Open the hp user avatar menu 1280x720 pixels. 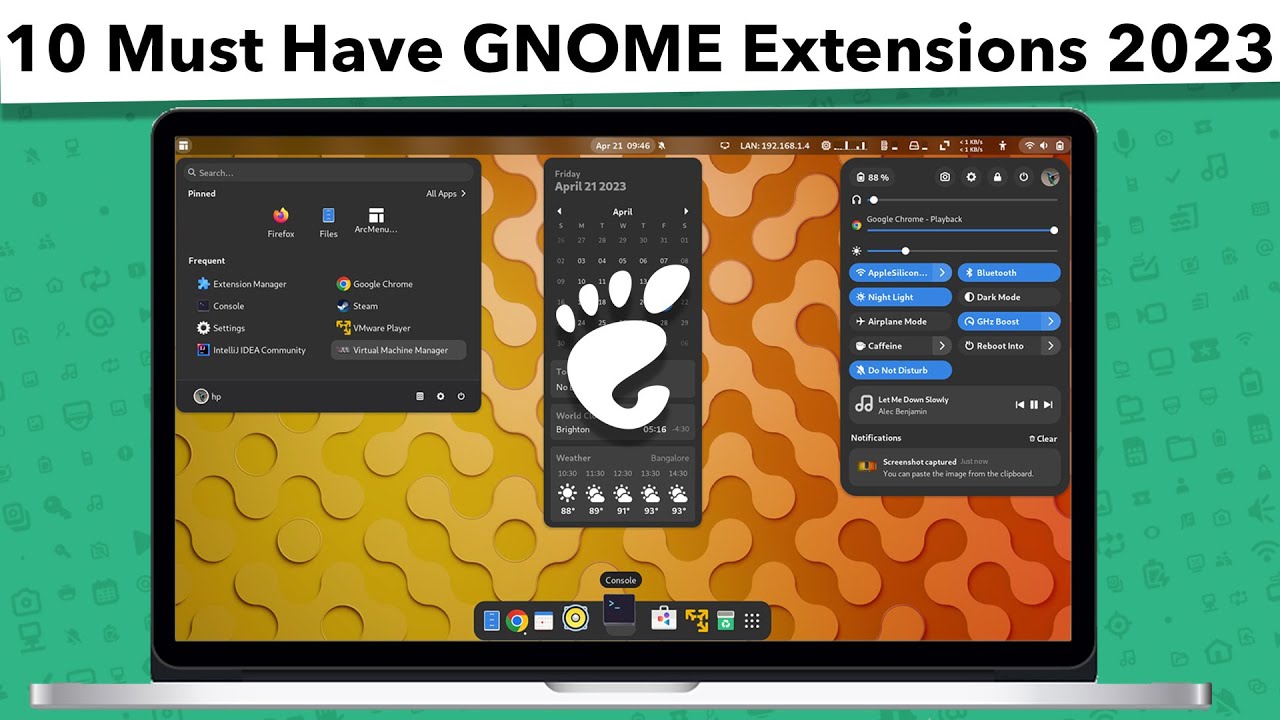[207, 396]
